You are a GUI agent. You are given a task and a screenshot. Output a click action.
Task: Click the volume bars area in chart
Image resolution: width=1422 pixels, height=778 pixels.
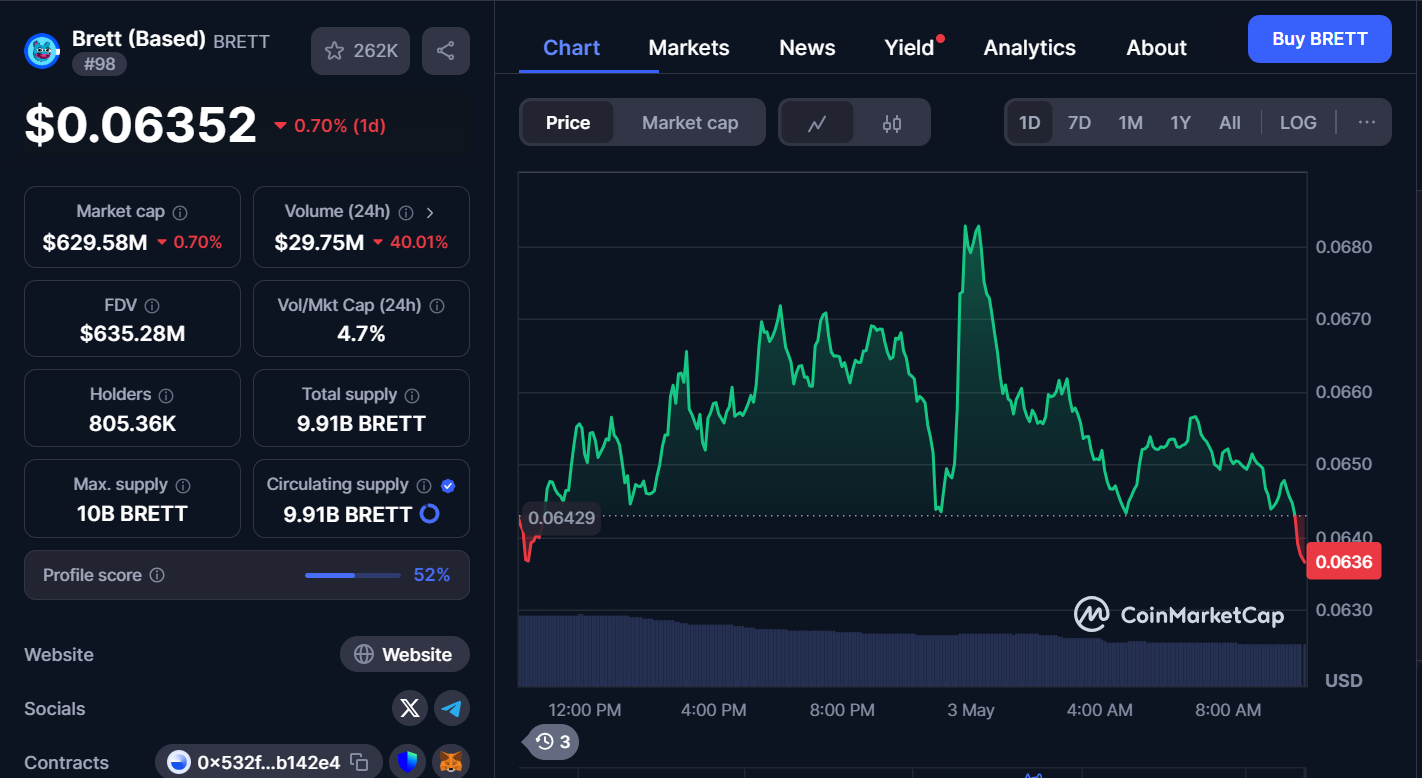(912, 650)
